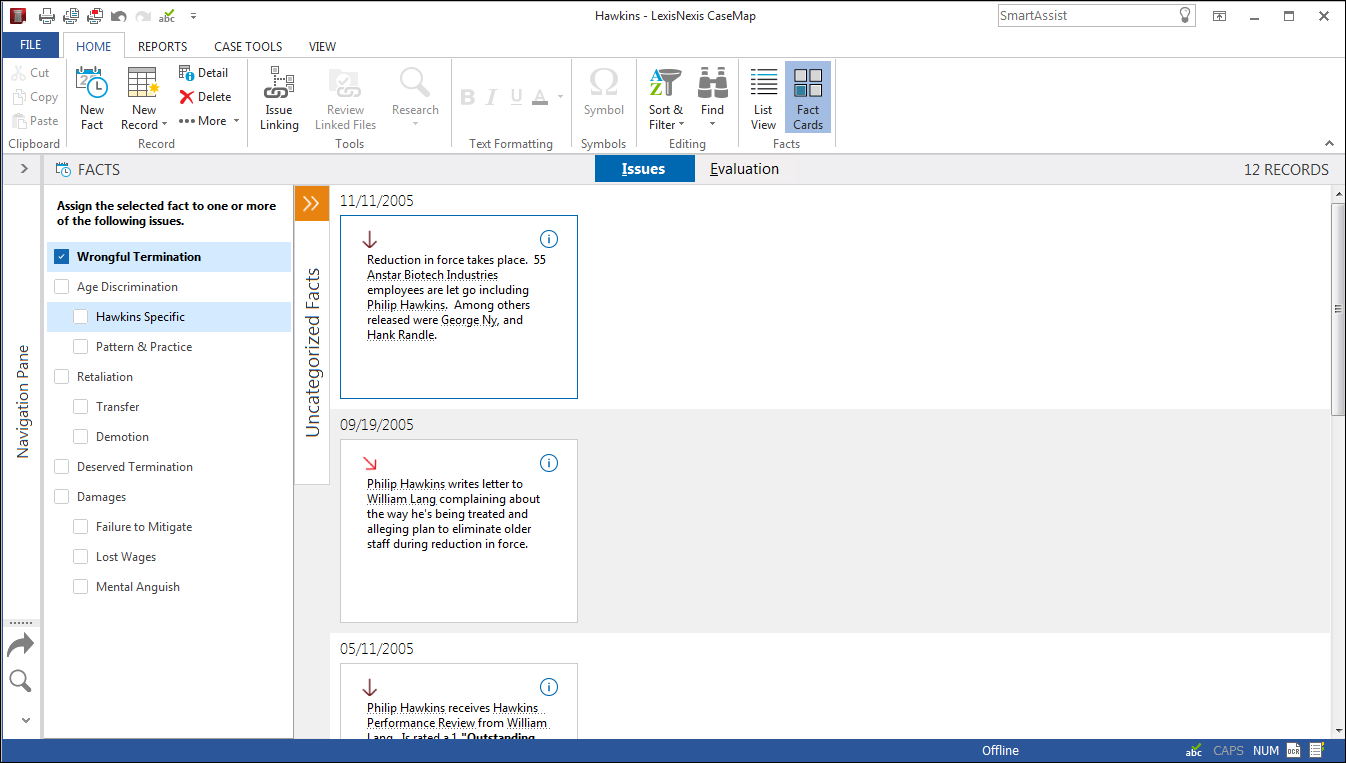Type in the SmartAssist search field
1346x763 pixels.
click(1085, 16)
